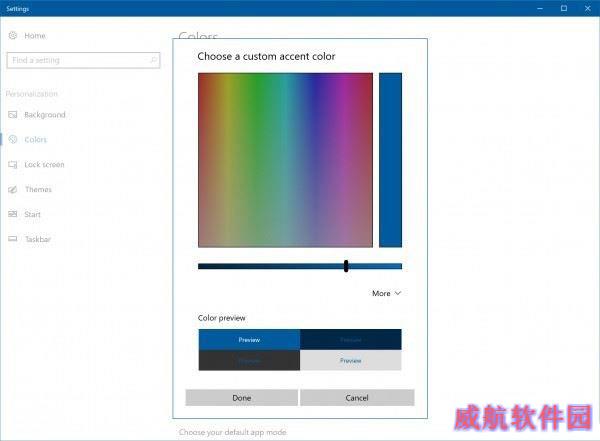The width and height of the screenshot is (600, 441).
Task: Click the Colors palette icon
Action: pyautogui.click(x=13, y=139)
